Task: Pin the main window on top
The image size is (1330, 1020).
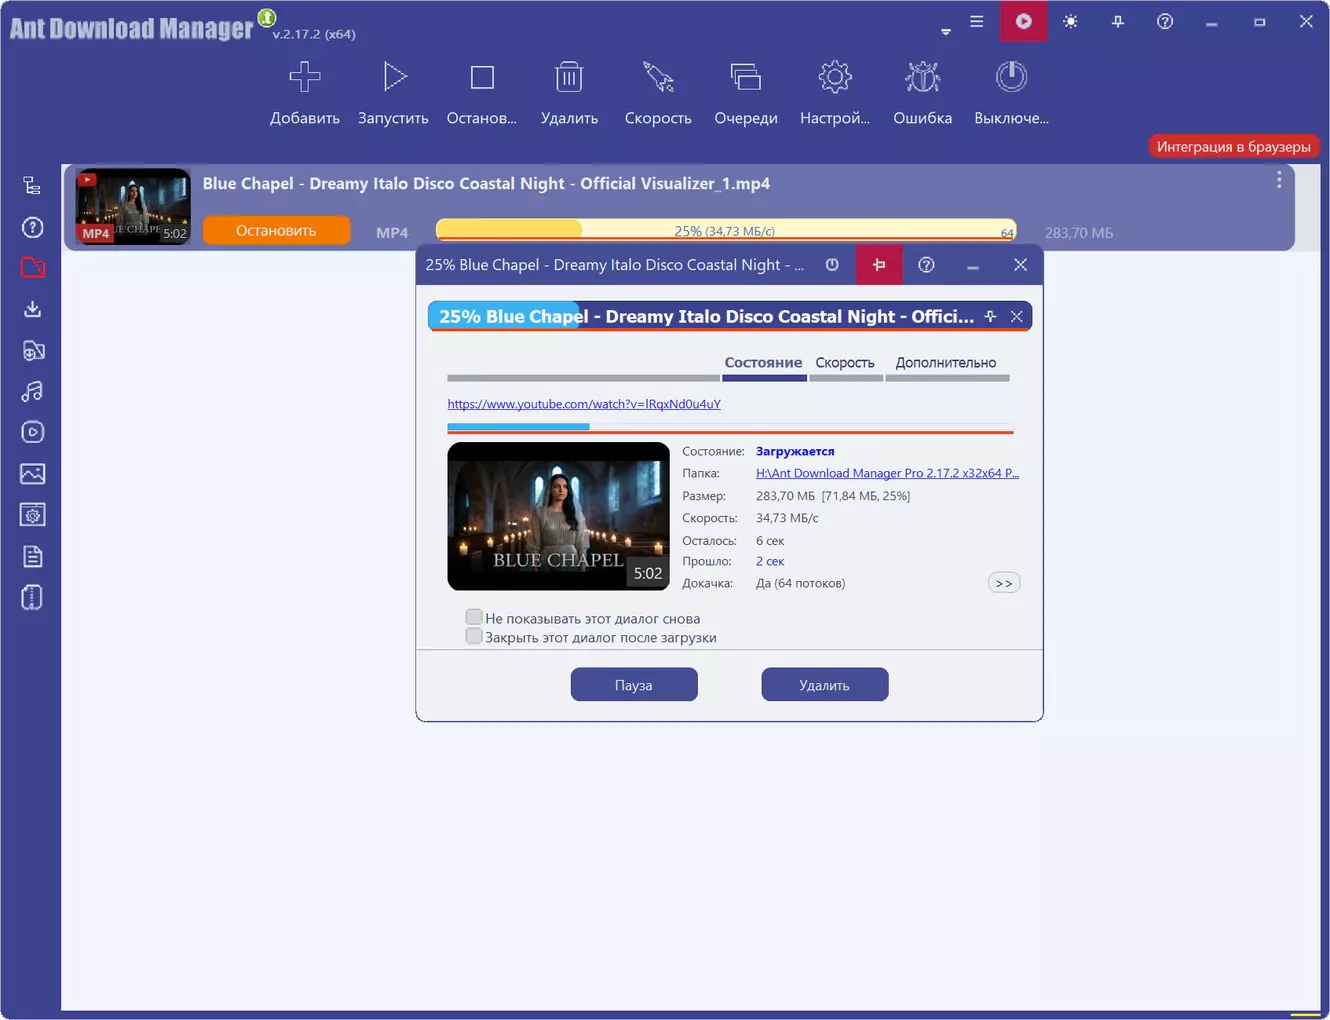Action: (x=1118, y=21)
